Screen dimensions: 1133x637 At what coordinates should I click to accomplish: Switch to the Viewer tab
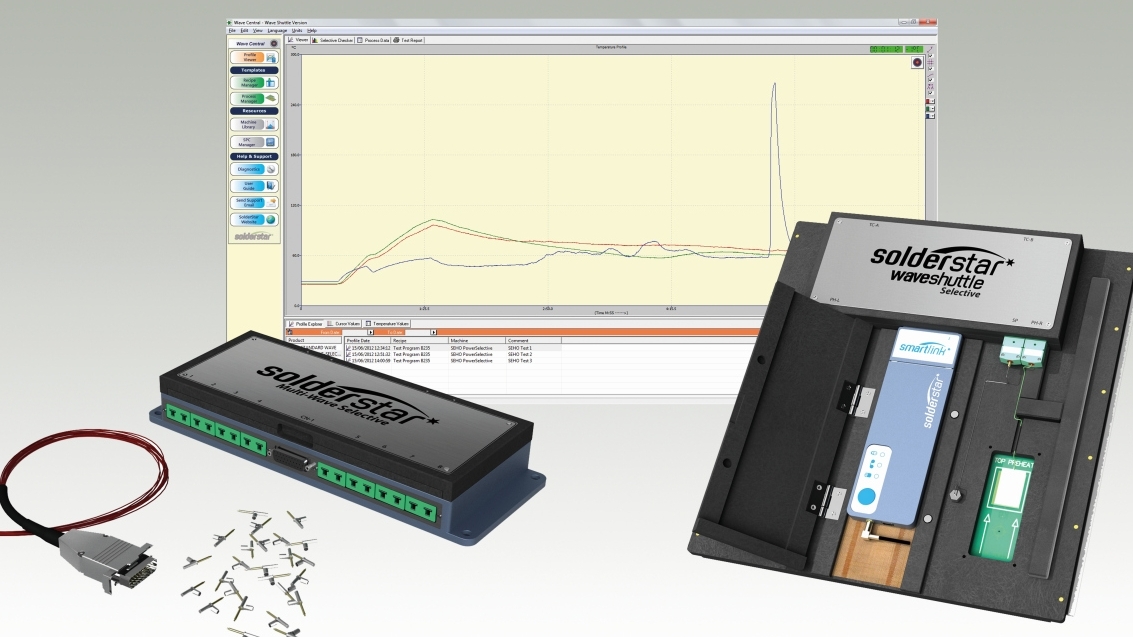point(298,40)
